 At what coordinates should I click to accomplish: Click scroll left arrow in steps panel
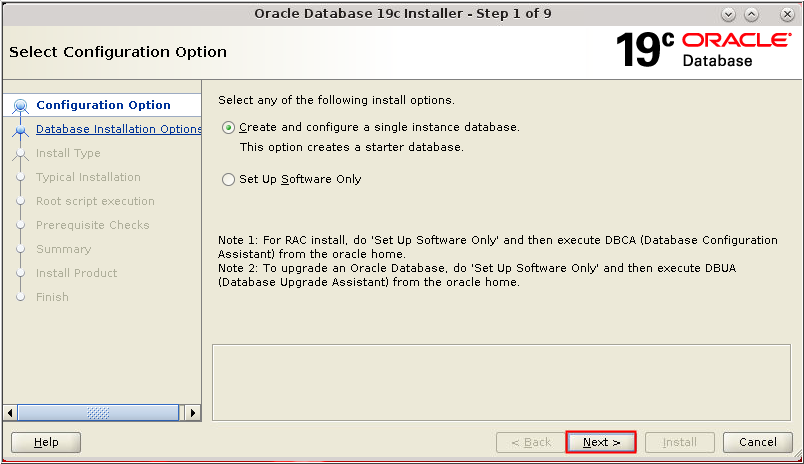[x=10, y=413]
